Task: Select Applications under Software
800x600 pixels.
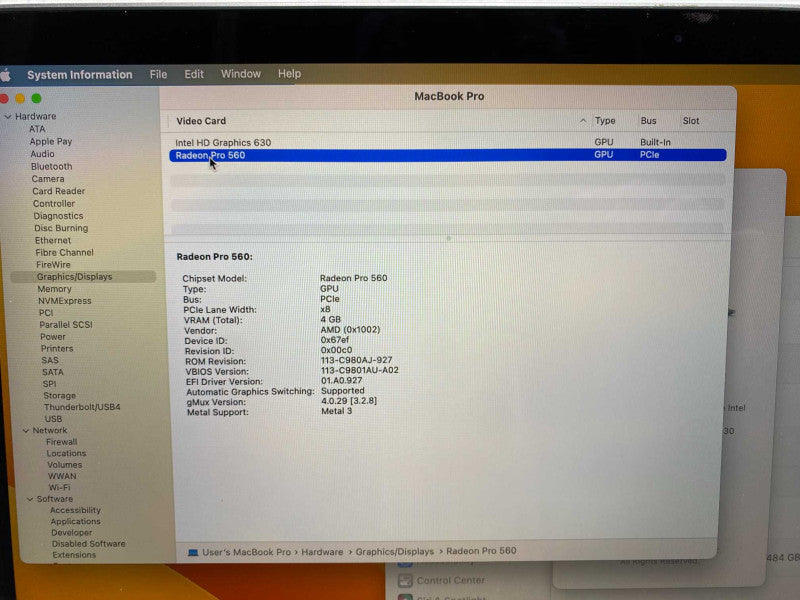Action: point(75,521)
